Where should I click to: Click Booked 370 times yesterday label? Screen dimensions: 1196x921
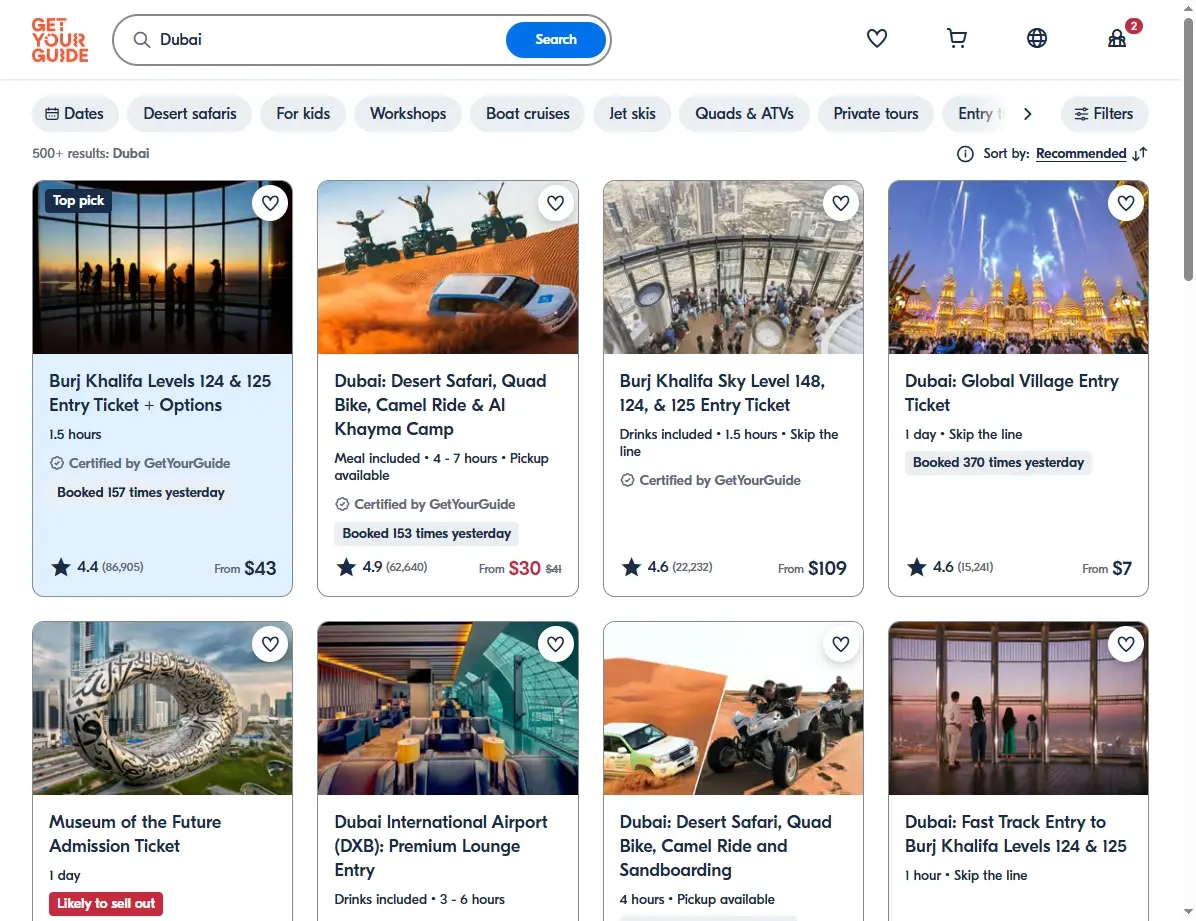point(998,462)
